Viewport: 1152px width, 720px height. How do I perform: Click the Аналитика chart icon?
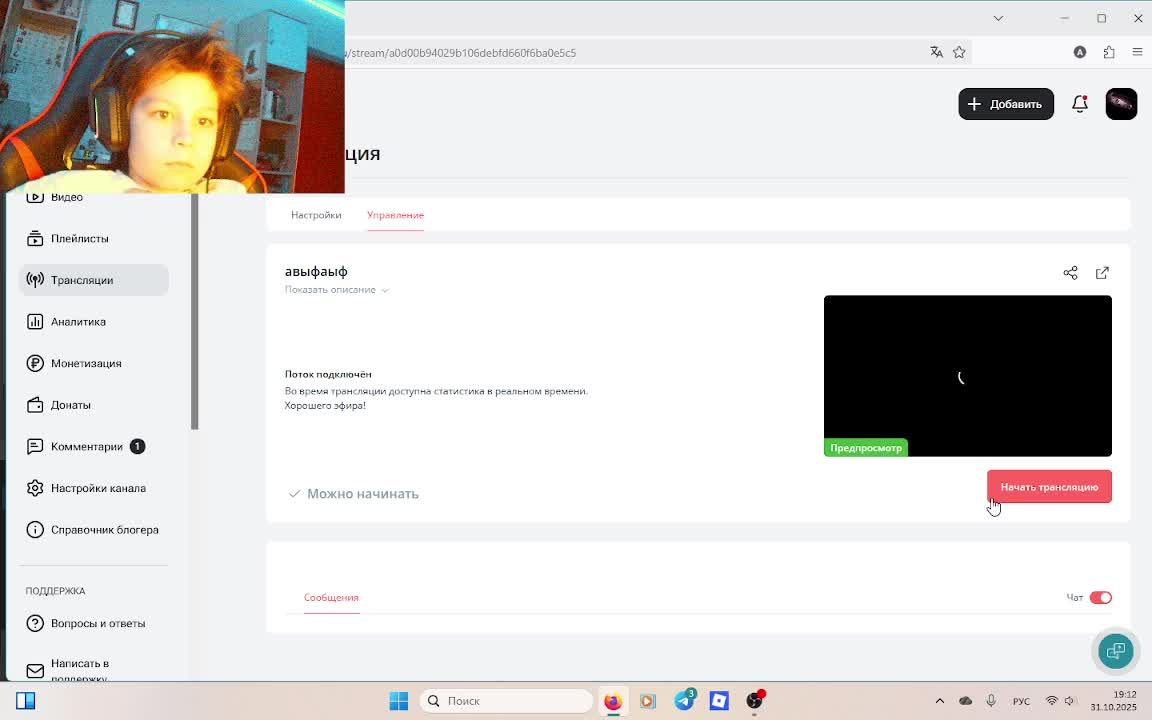(x=35, y=322)
